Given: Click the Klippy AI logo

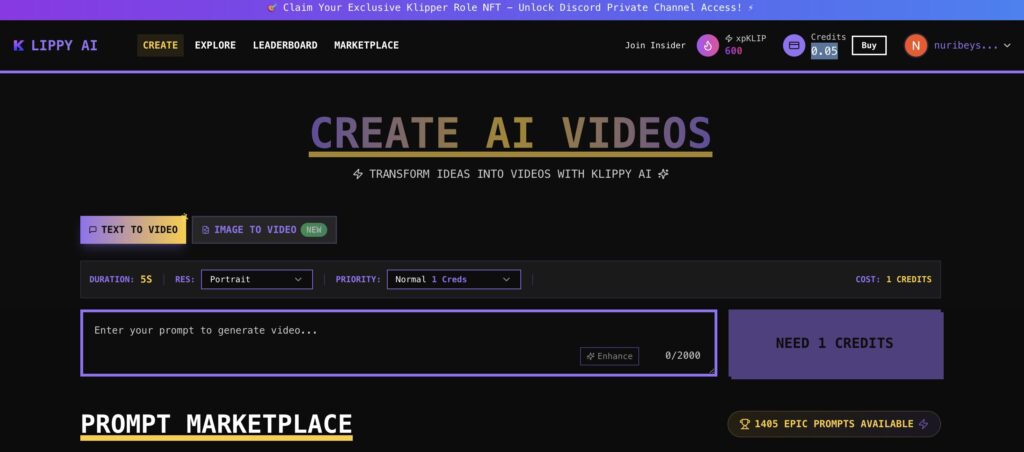Looking at the screenshot, I should (55, 46).
